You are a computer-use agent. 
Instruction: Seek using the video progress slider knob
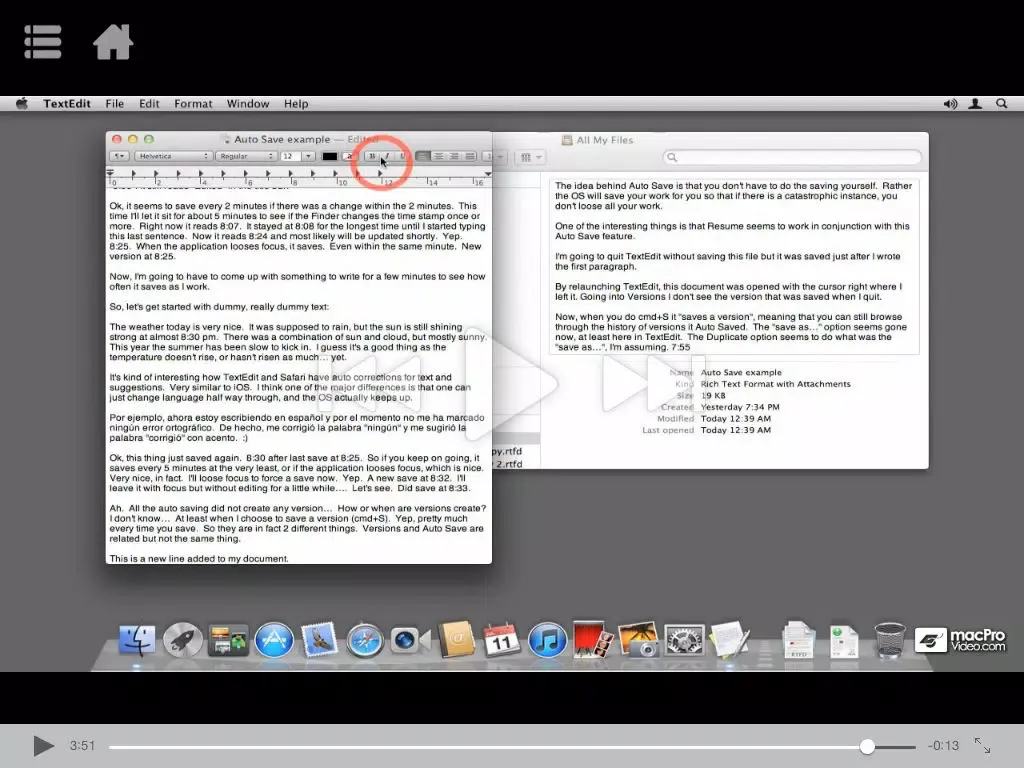click(867, 746)
